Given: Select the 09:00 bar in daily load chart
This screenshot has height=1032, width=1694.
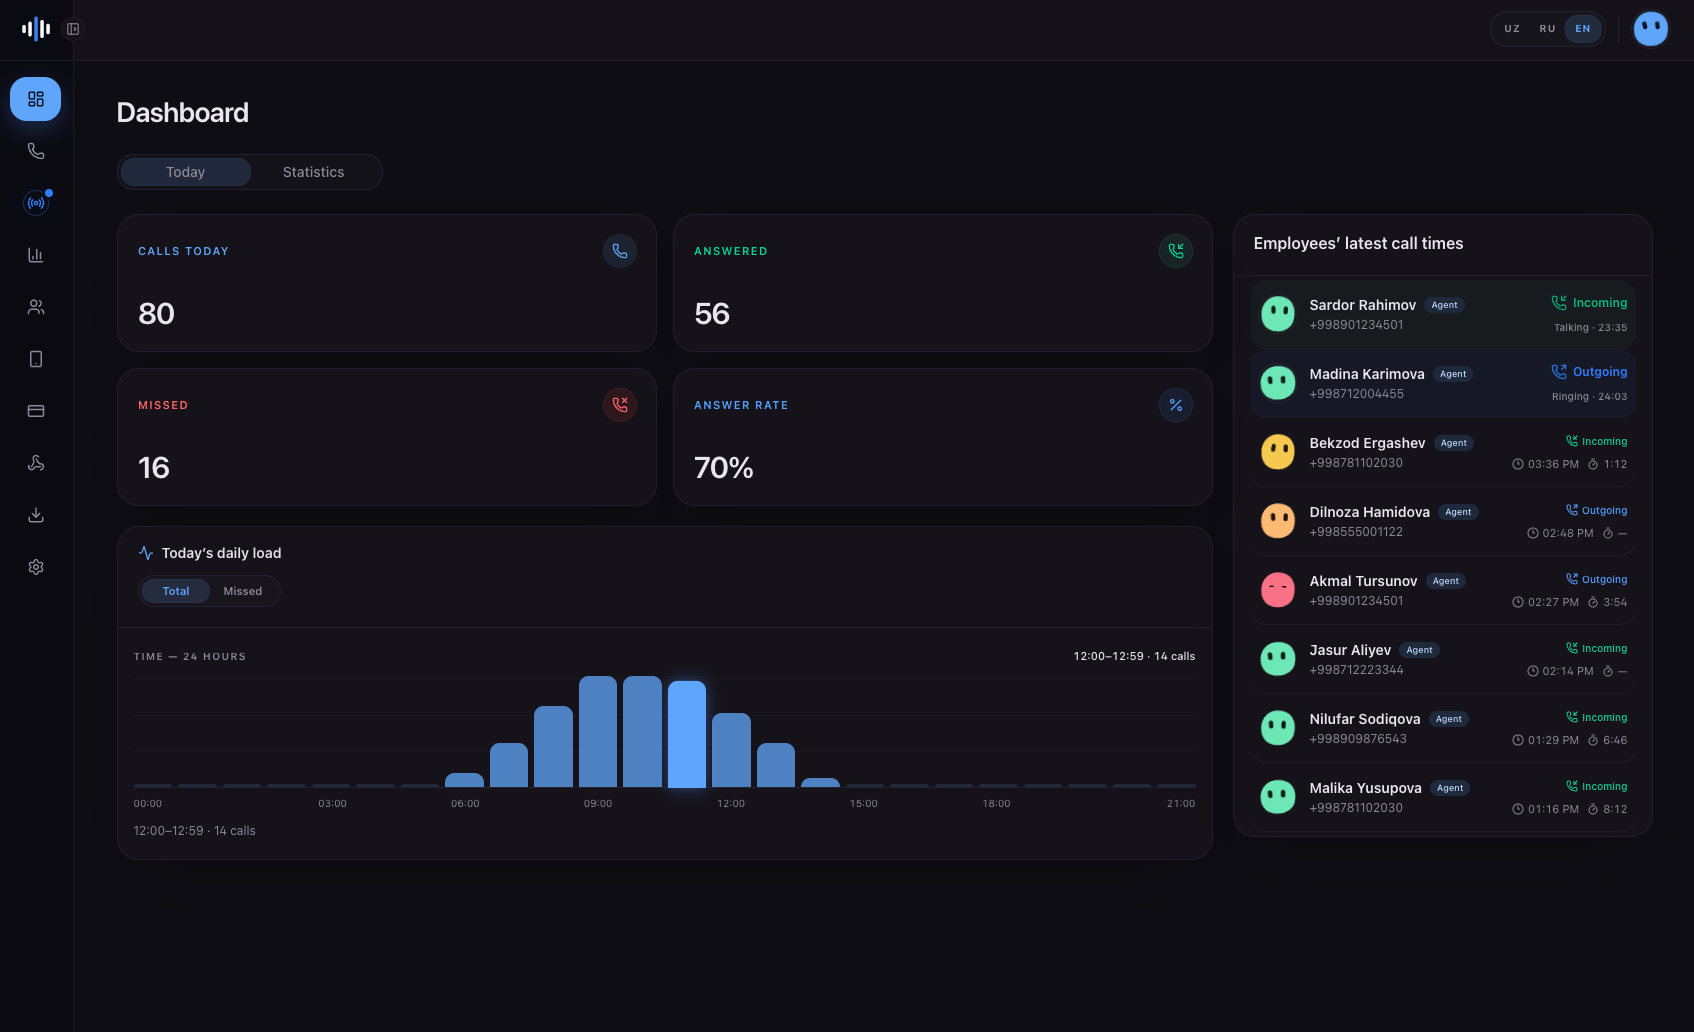Looking at the screenshot, I should 598,732.
